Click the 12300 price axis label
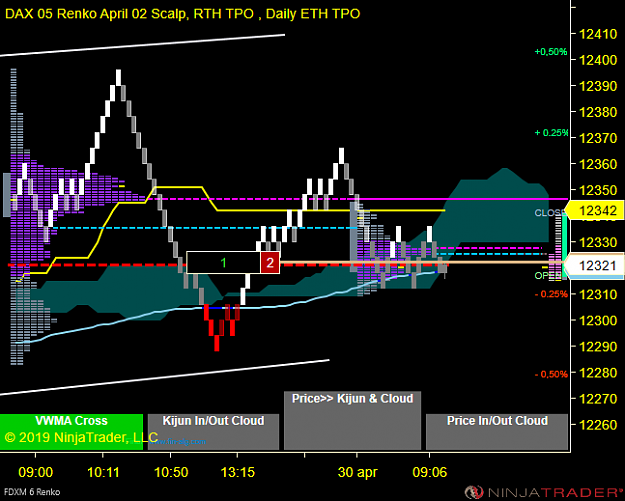625x501 pixels. (x=598, y=320)
